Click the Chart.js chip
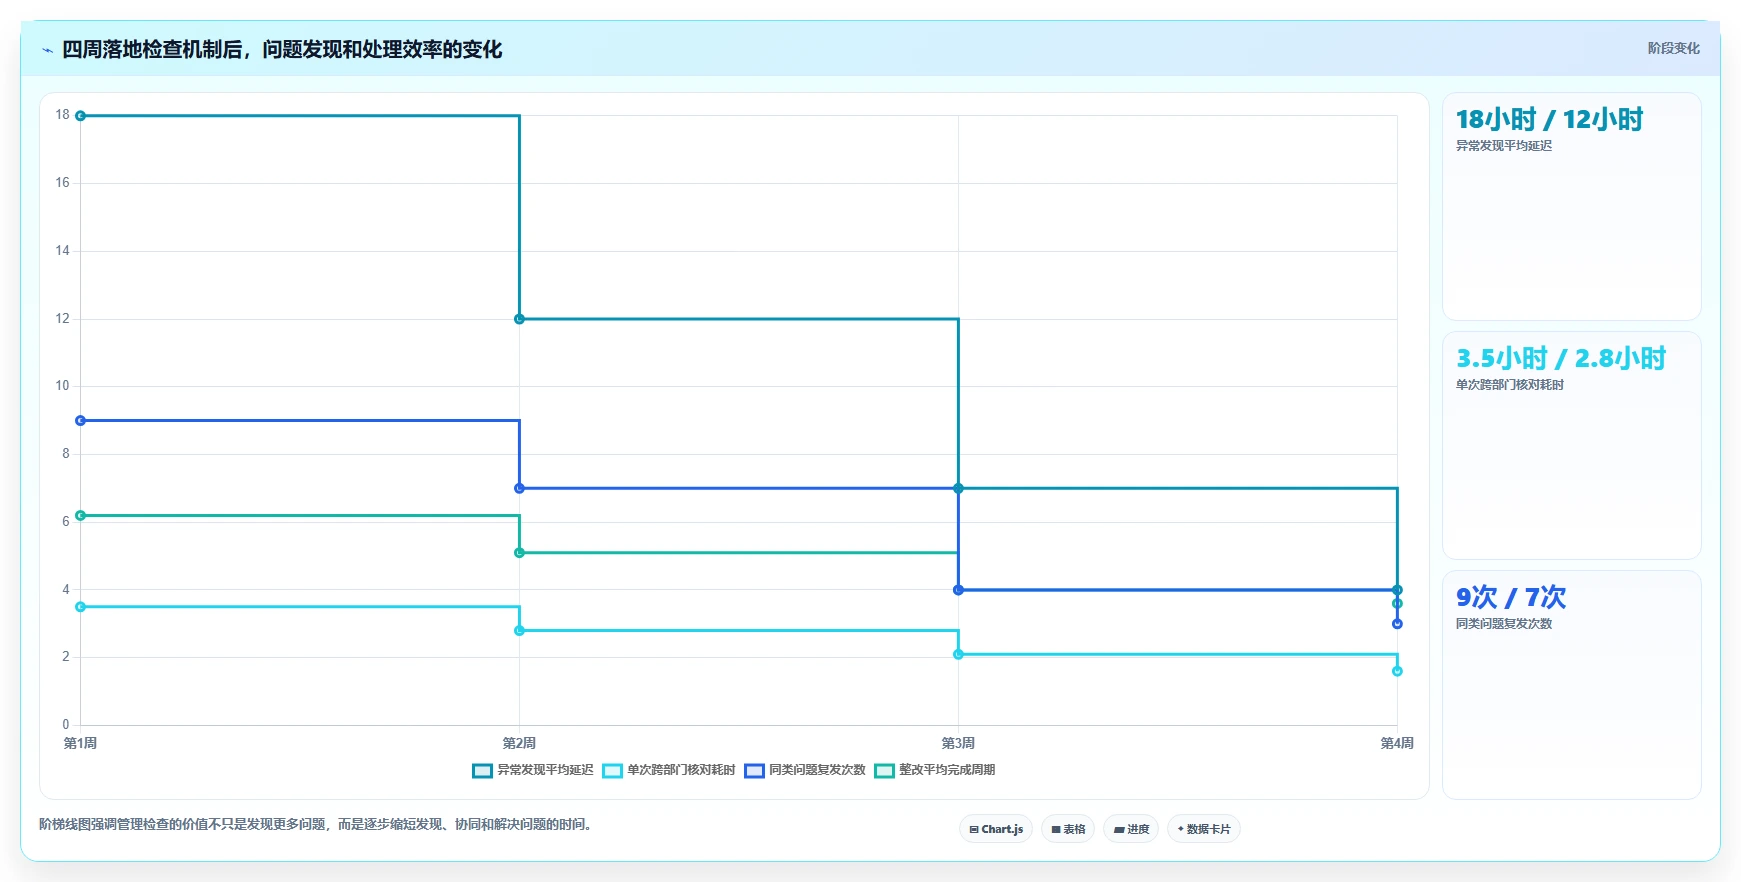 996,829
